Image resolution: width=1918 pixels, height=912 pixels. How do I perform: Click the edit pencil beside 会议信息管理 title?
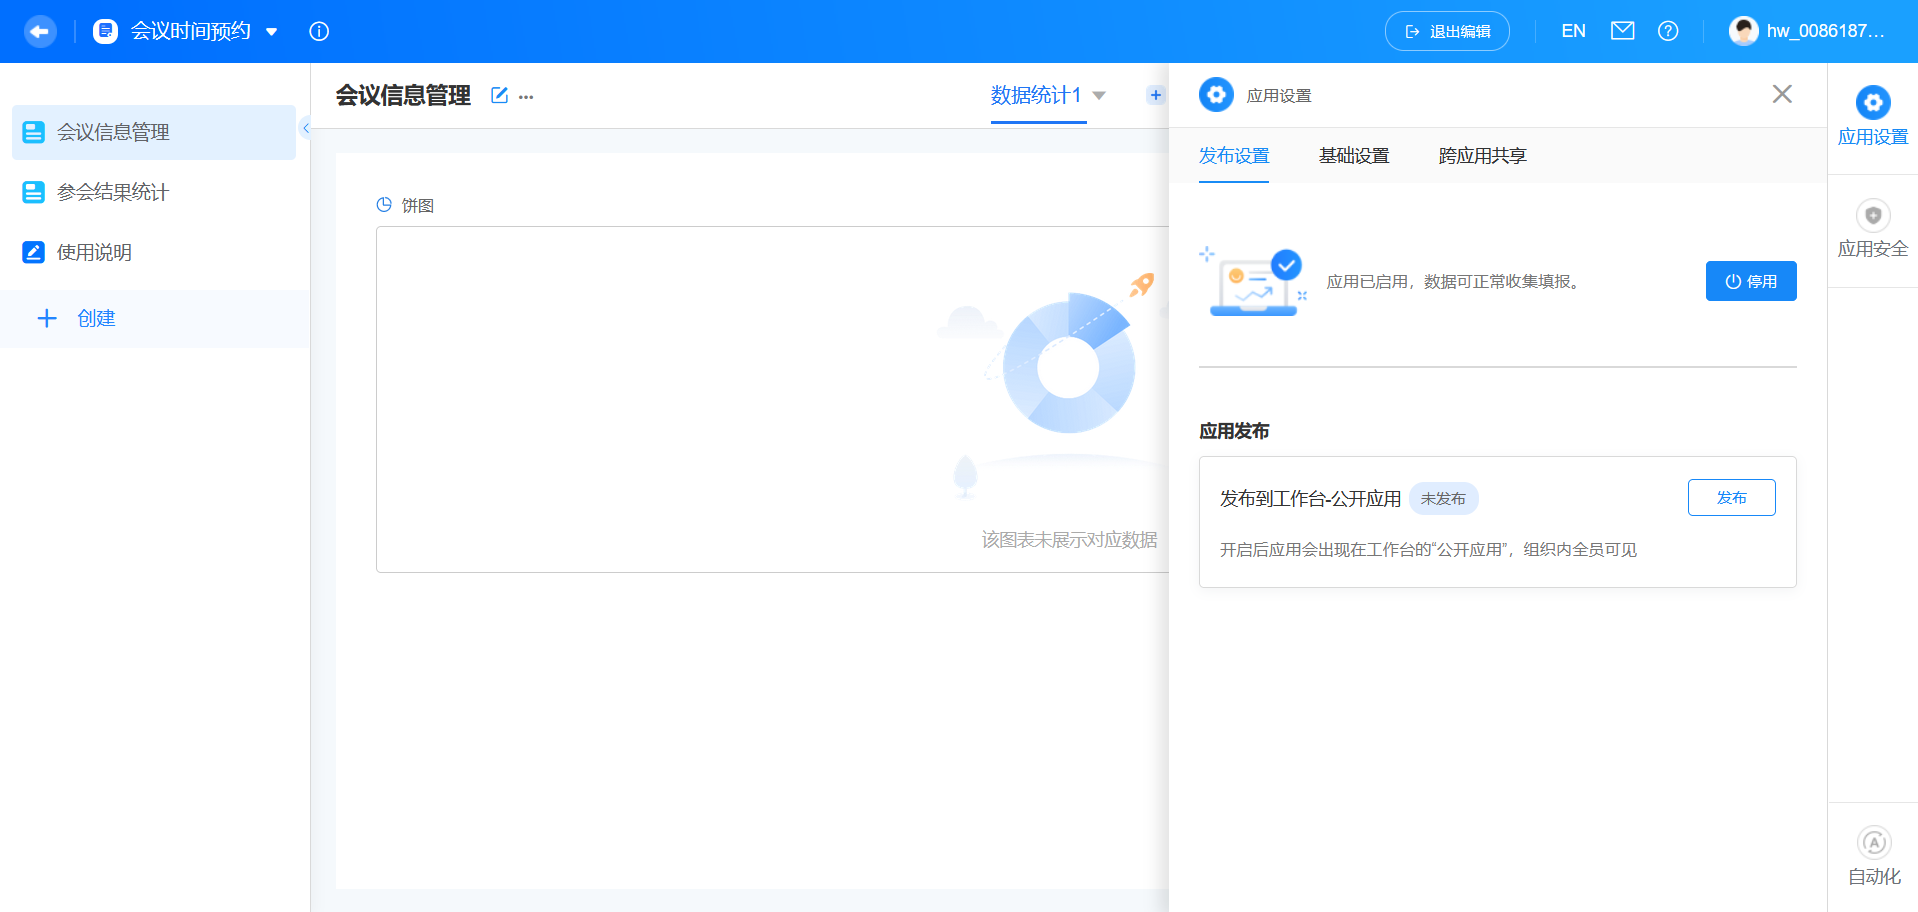point(499,95)
